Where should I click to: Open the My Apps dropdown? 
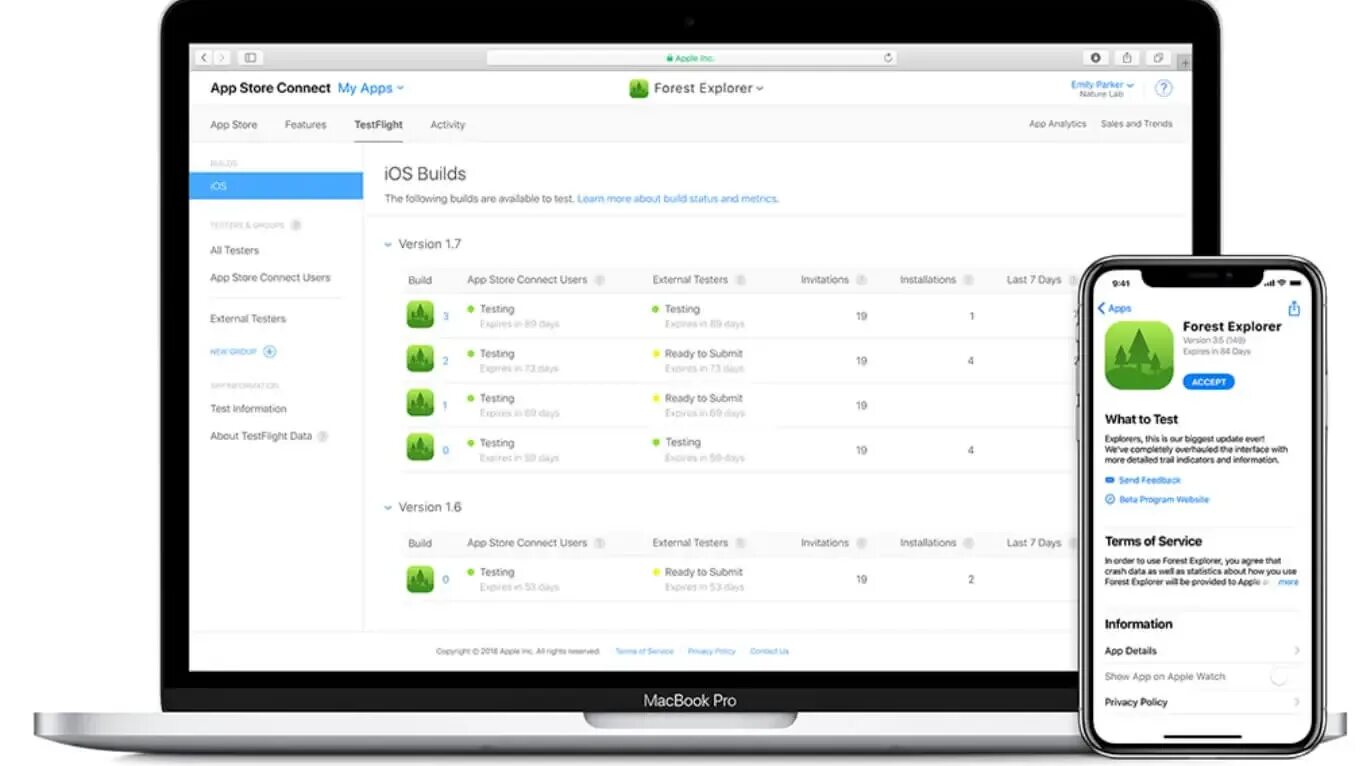[371, 88]
